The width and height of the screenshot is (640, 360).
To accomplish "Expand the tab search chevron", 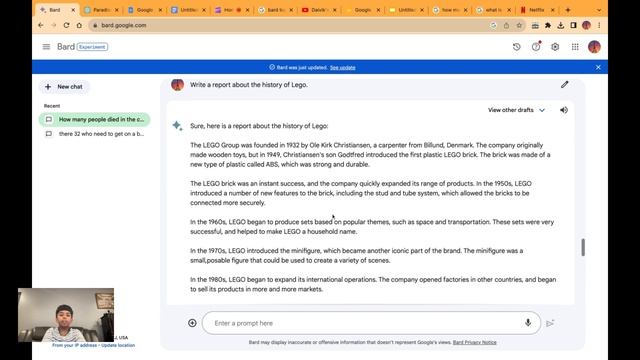I will 599,10.
